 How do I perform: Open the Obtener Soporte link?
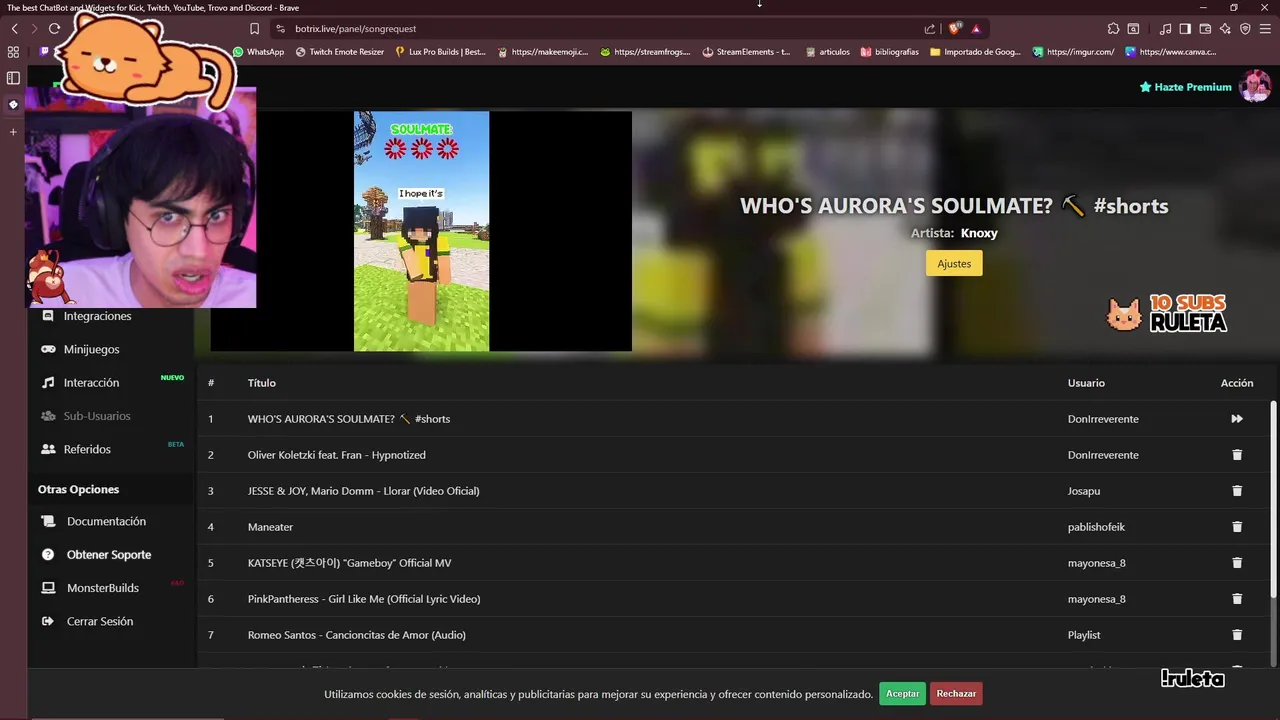point(110,555)
